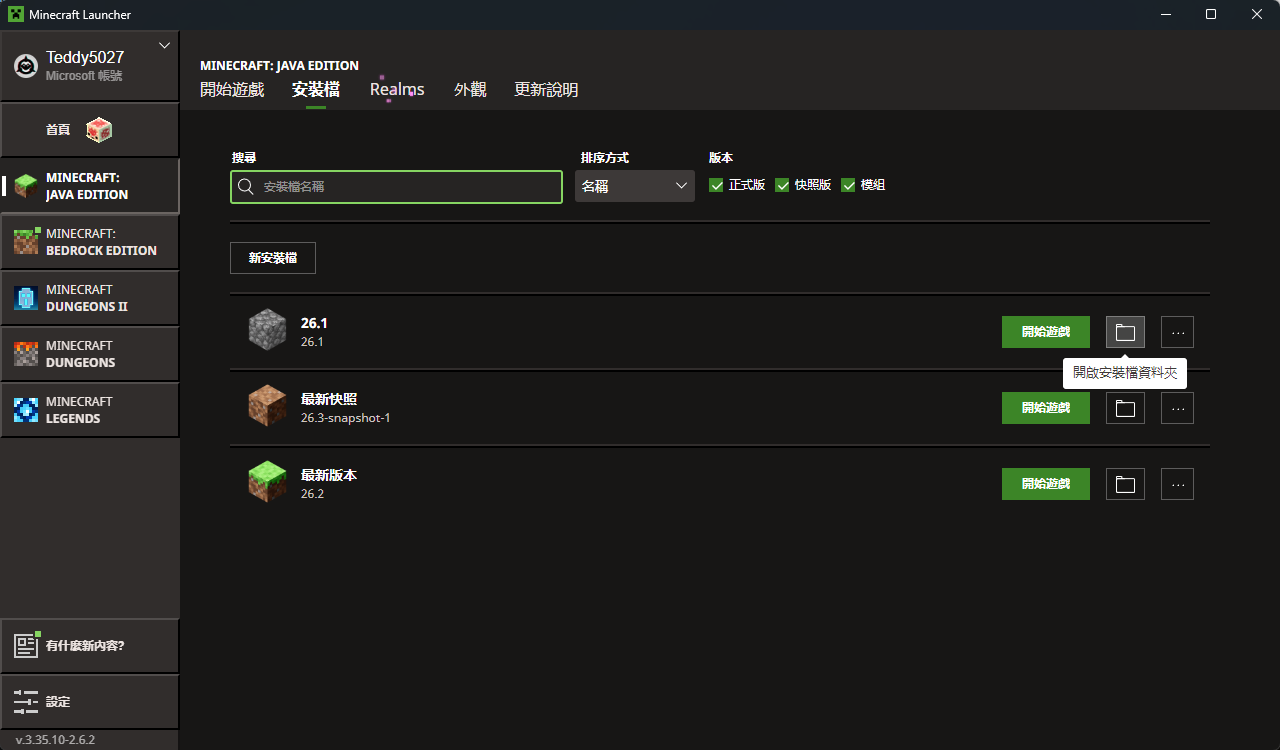Click the cobblestone block icon of 26.1
This screenshot has height=750, width=1280.
click(267, 330)
